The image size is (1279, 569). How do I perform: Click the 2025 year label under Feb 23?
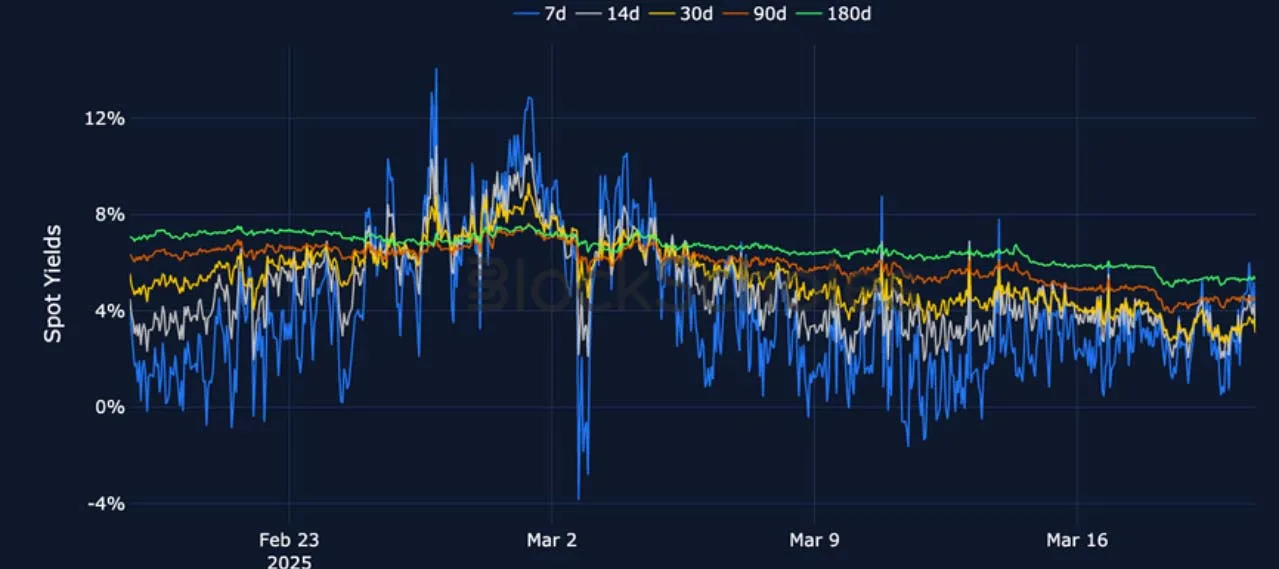pyautogui.click(x=289, y=561)
